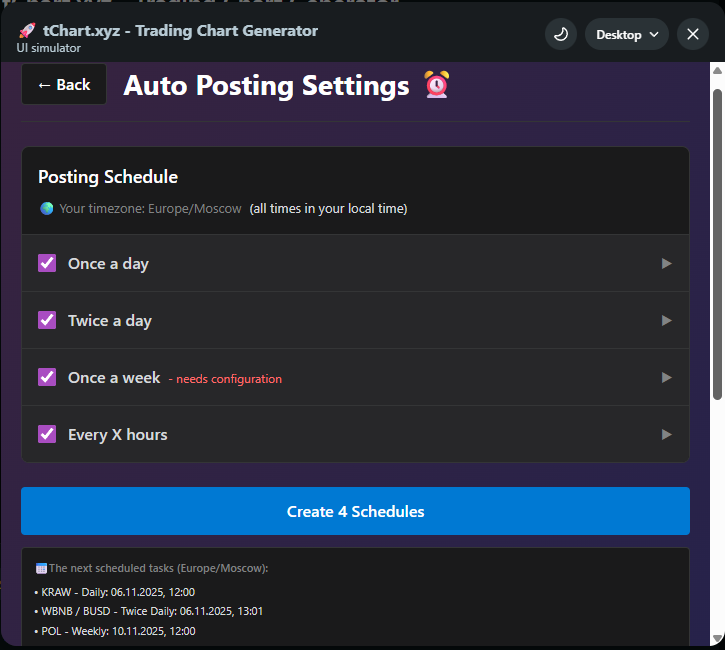Image resolution: width=725 pixels, height=650 pixels.
Task: Expand the Every X hours arrow
Action: coord(666,435)
